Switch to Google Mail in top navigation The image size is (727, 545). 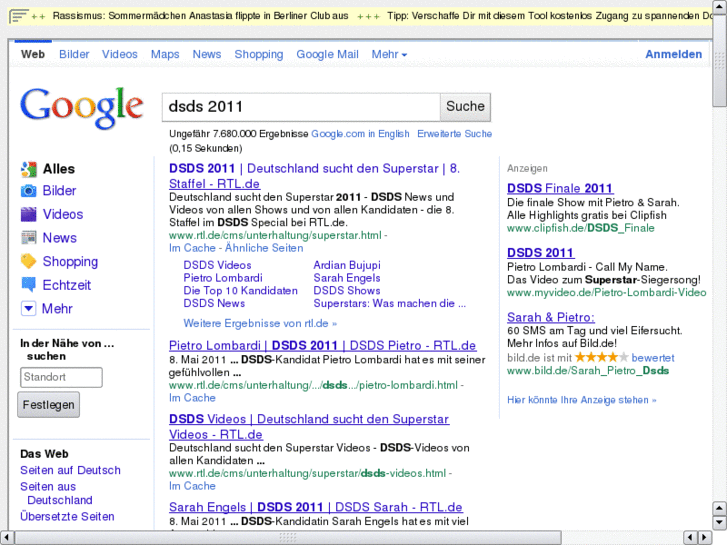[x=327, y=54]
